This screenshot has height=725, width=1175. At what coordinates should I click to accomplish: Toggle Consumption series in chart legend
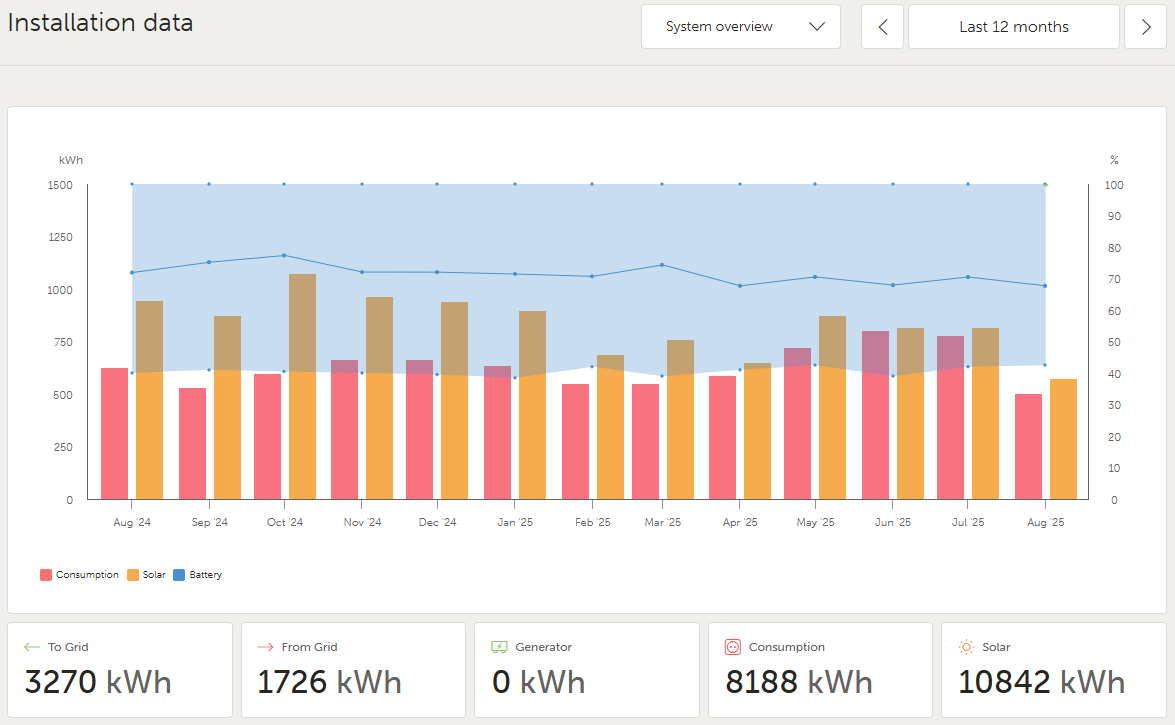coord(79,575)
